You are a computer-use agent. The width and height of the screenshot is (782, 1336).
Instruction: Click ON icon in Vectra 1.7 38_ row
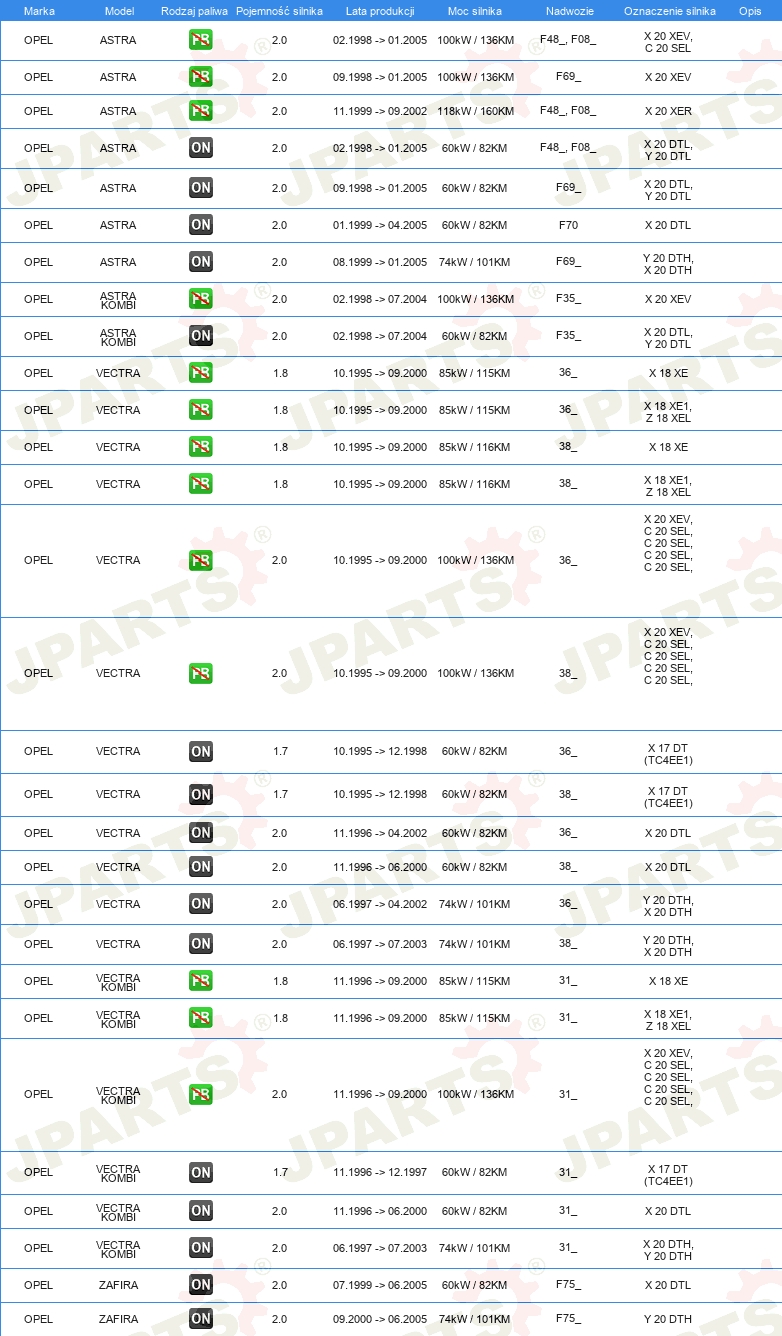[x=201, y=795]
